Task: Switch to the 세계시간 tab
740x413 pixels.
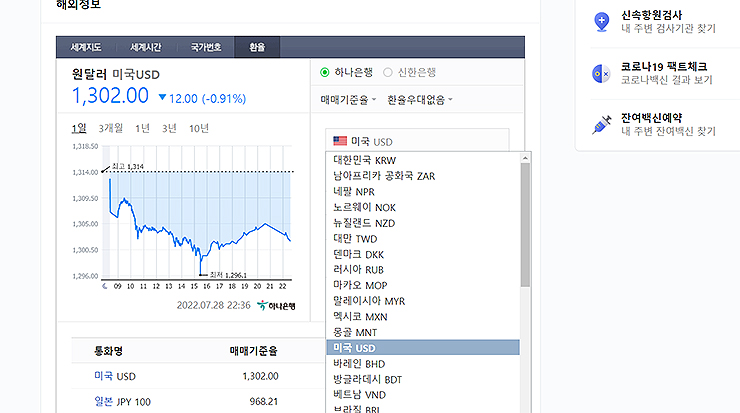Action: 146,47
